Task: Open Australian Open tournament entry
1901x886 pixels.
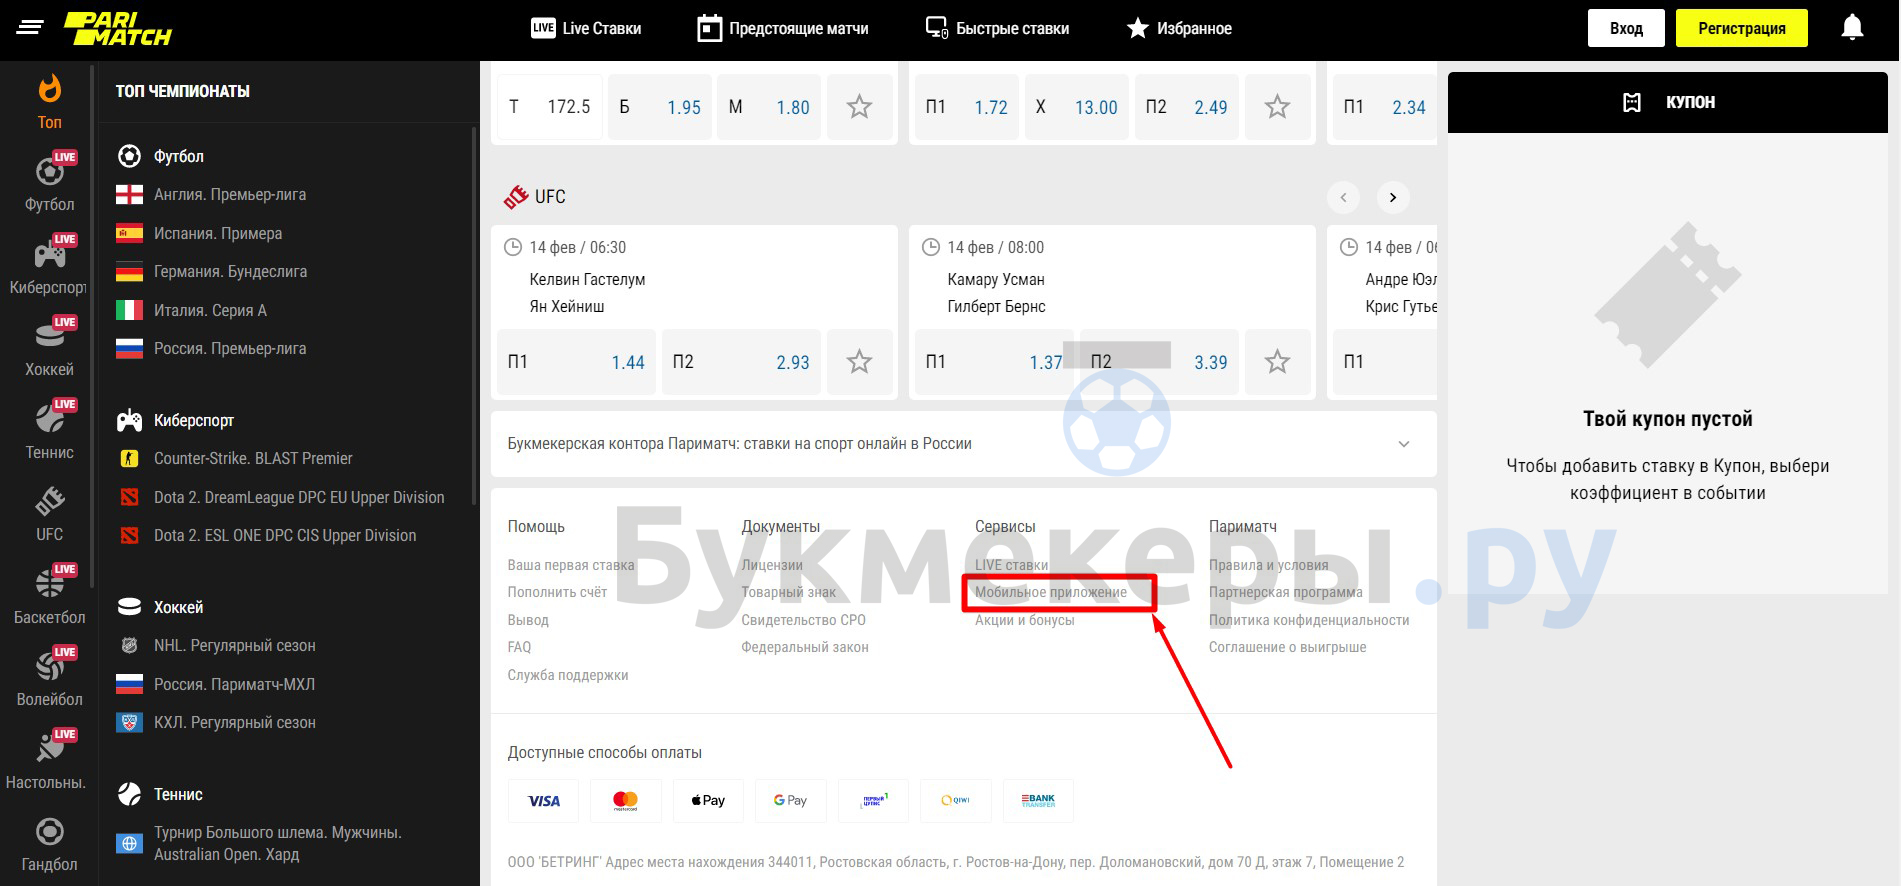Action: (277, 843)
